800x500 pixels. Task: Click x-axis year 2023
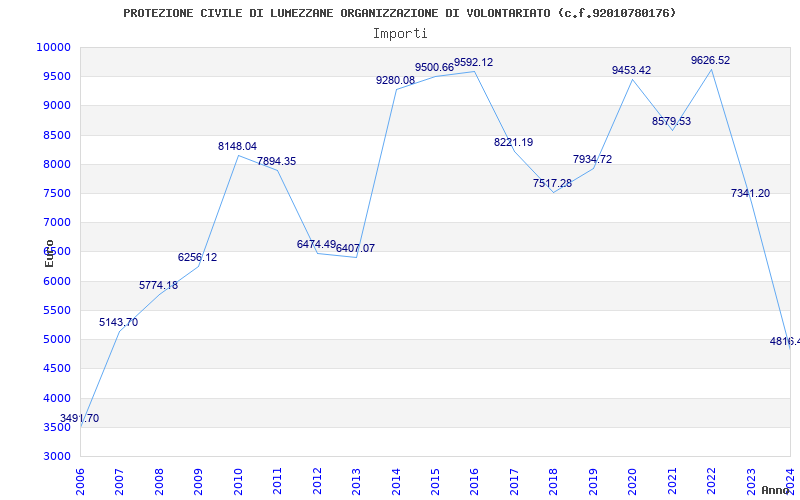[751, 482]
